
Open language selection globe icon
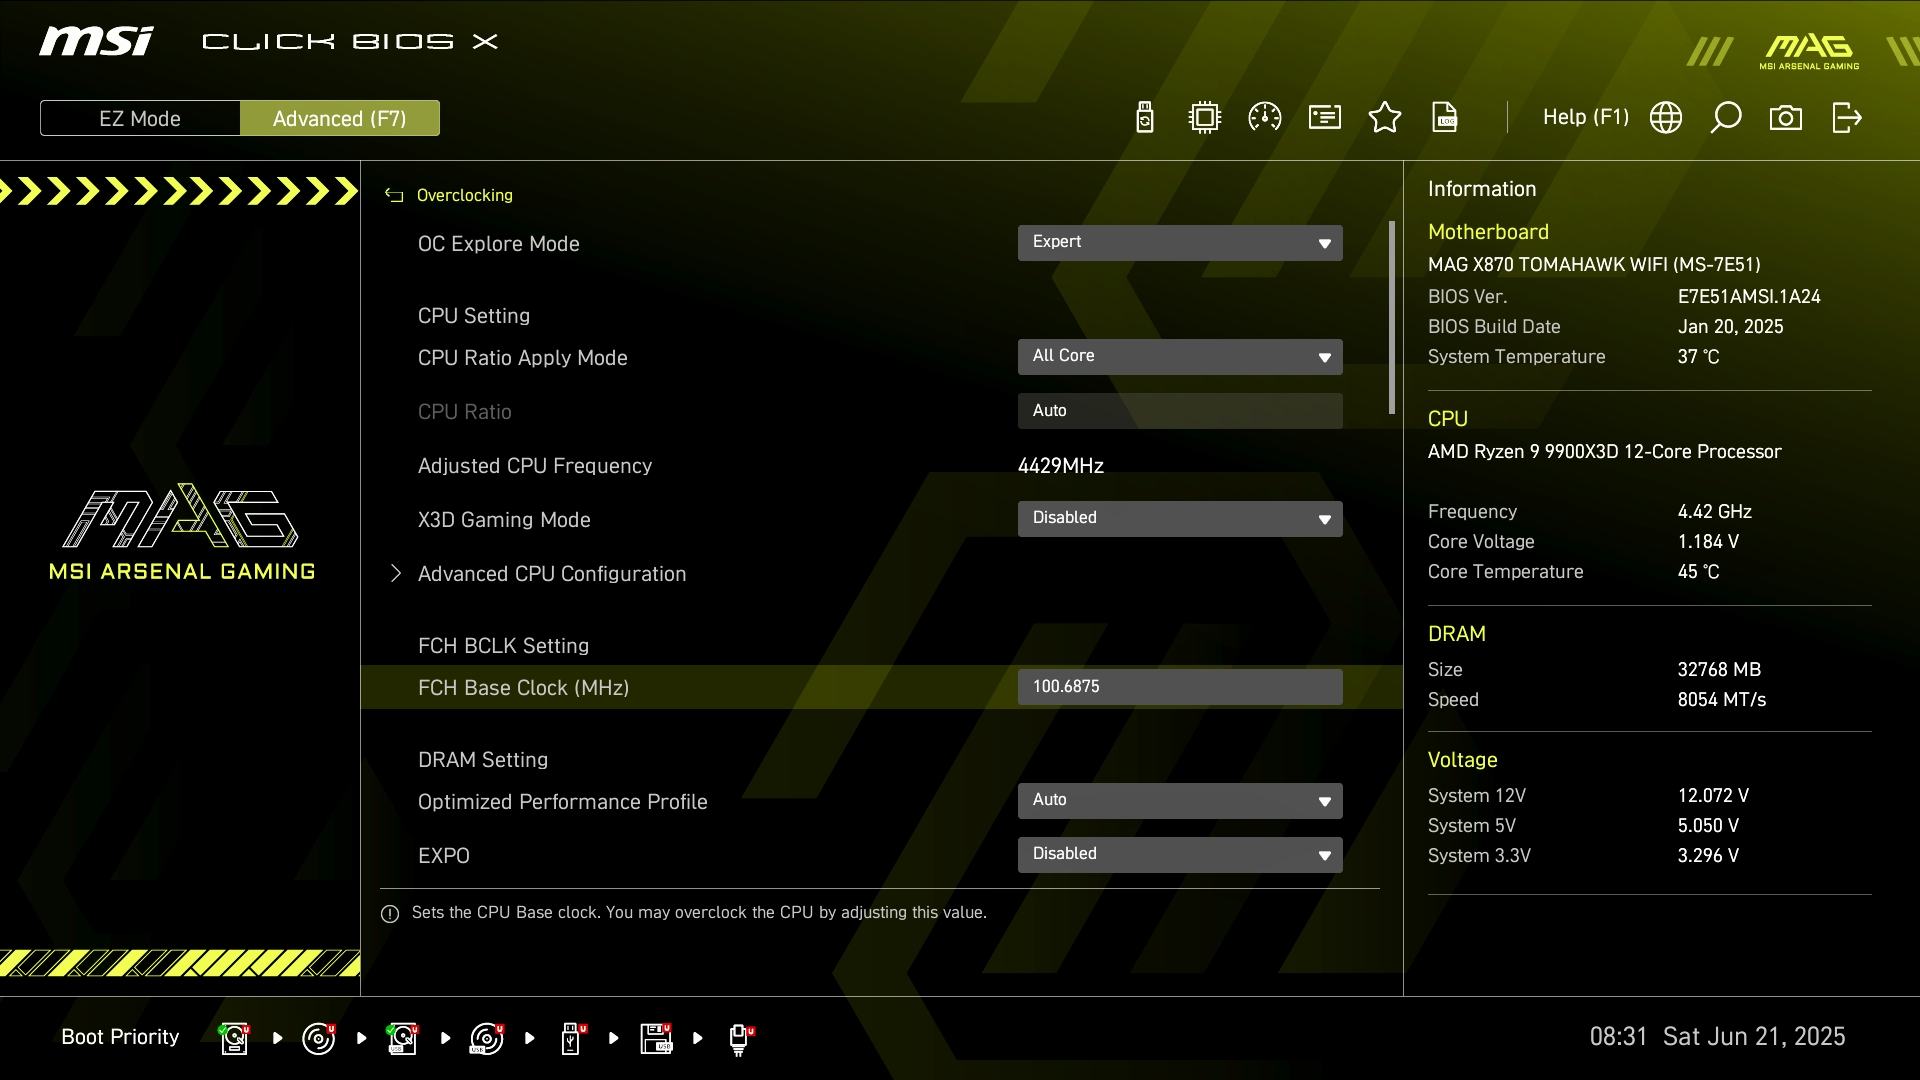click(1666, 118)
